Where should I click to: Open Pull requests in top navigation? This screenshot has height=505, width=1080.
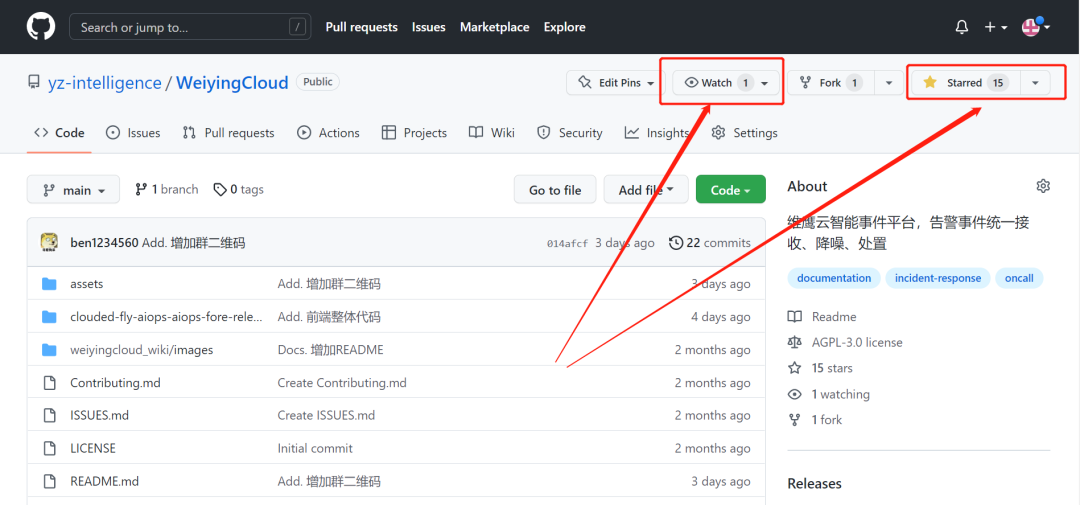(x=362, y=28)
